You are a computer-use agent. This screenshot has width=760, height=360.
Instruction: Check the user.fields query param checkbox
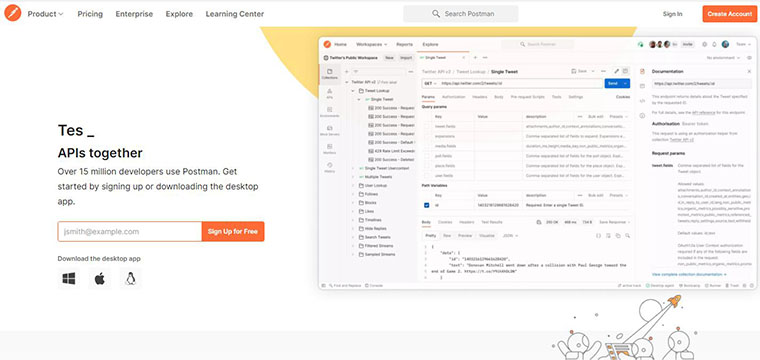(x=427, y=175)
